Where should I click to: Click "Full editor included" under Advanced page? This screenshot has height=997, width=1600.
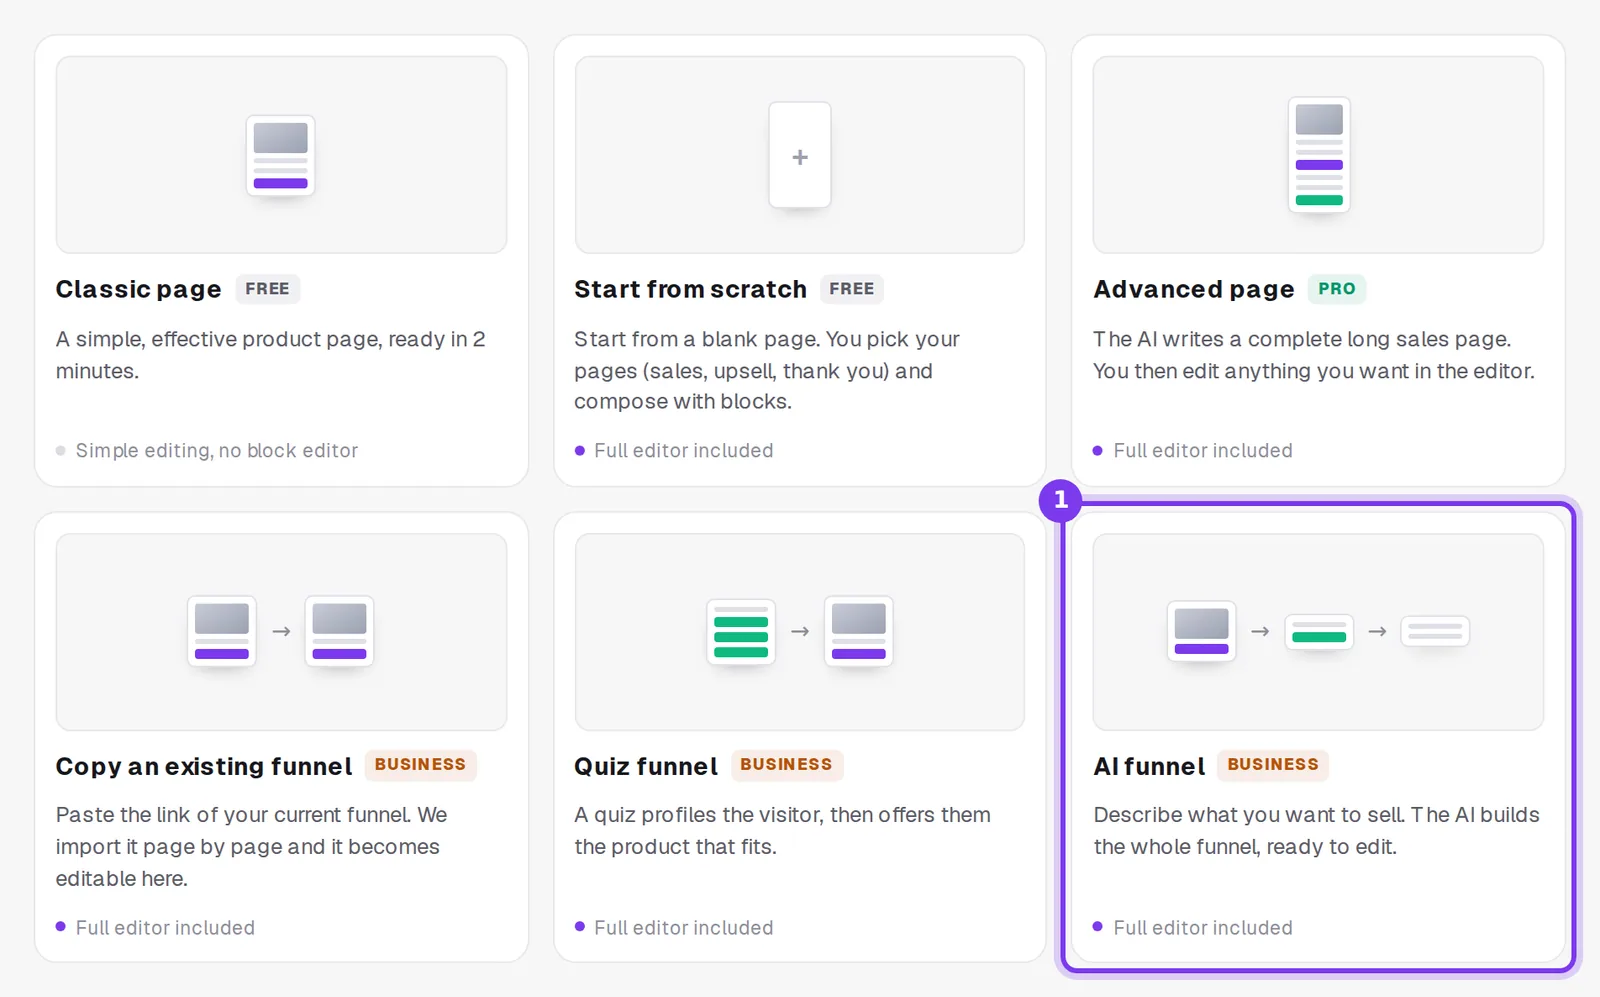[x=1203, y=451]
